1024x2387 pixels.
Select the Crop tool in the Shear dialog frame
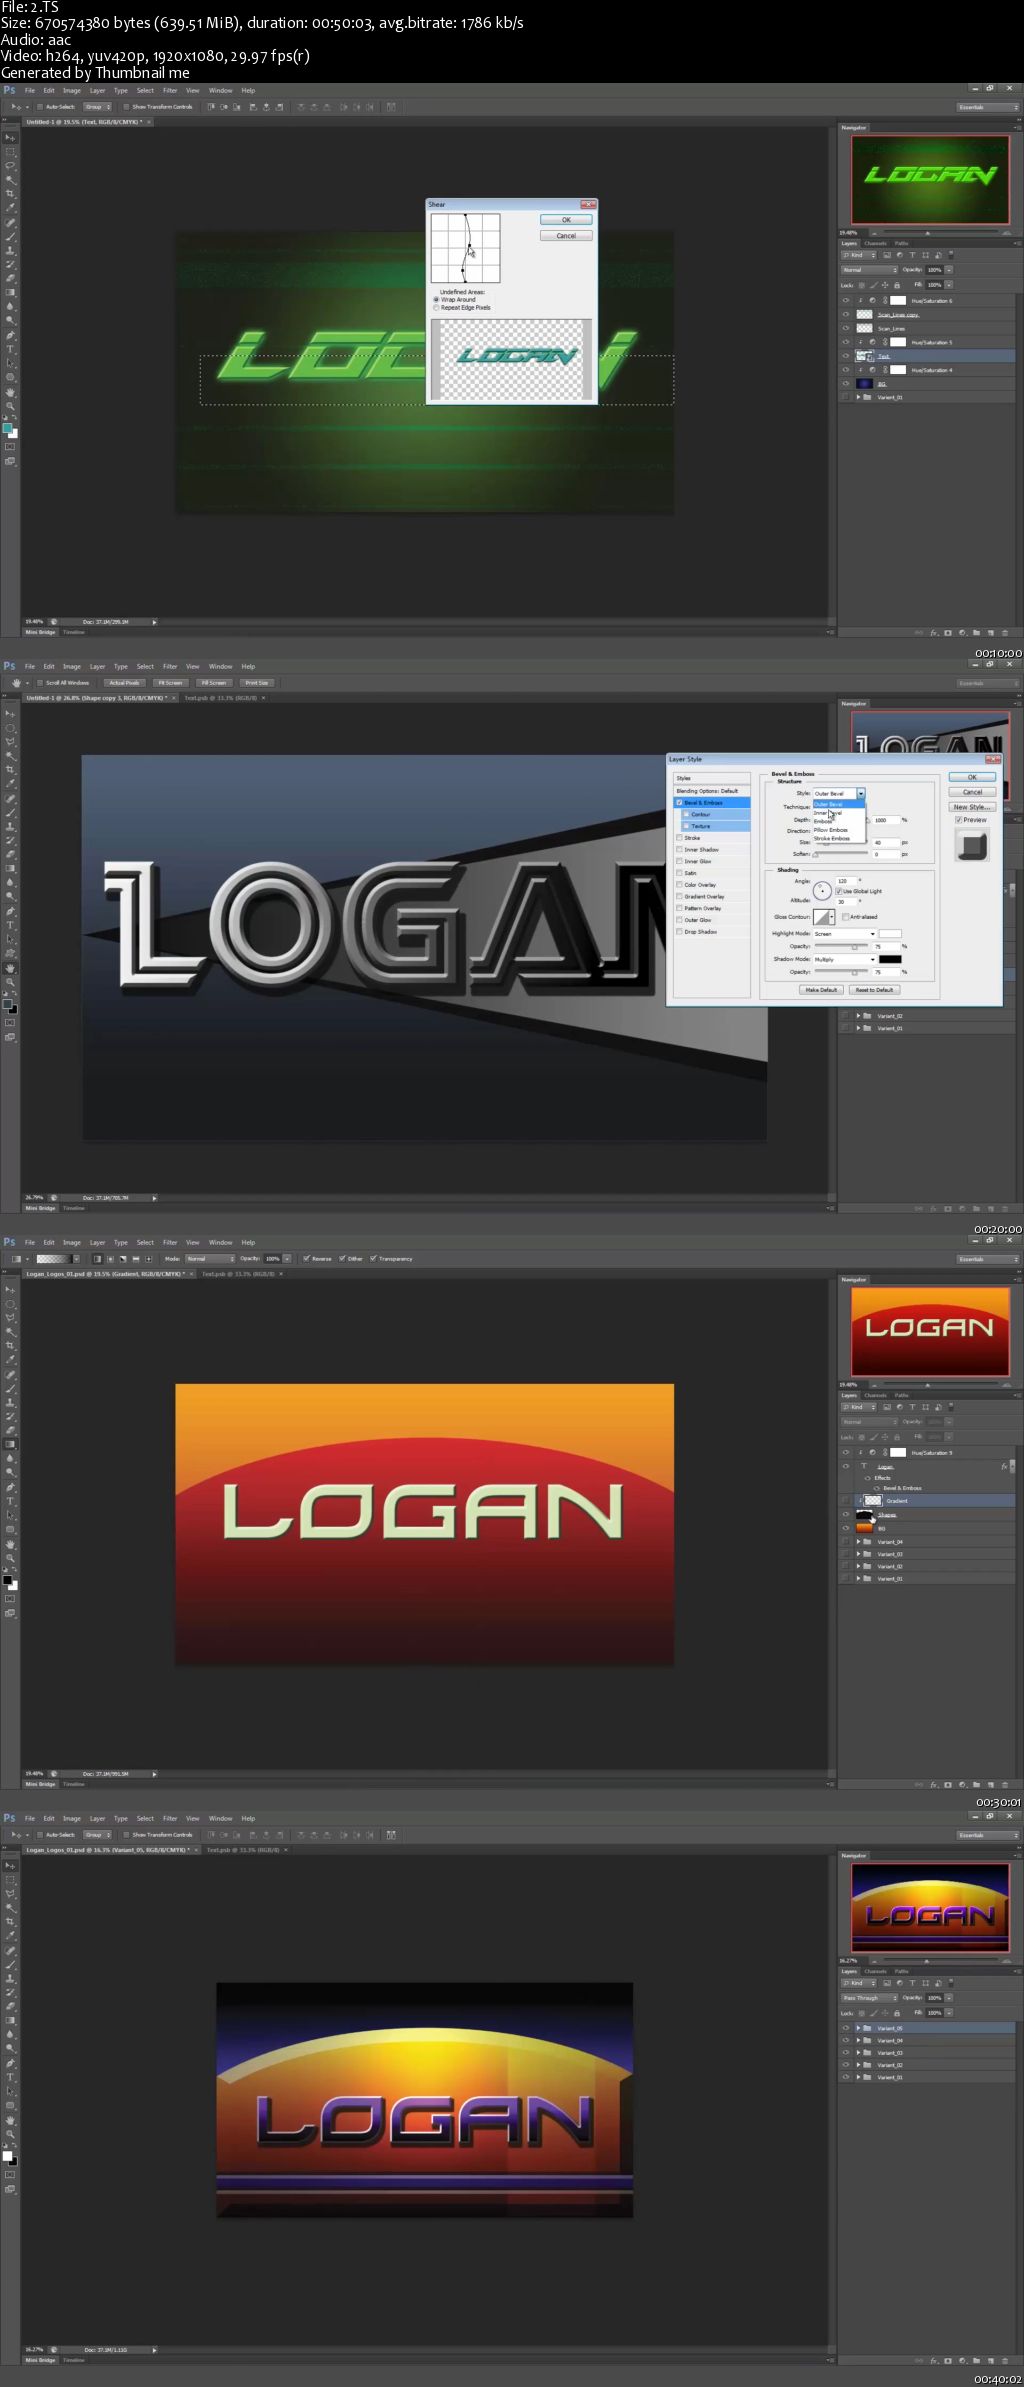(11, 193)
